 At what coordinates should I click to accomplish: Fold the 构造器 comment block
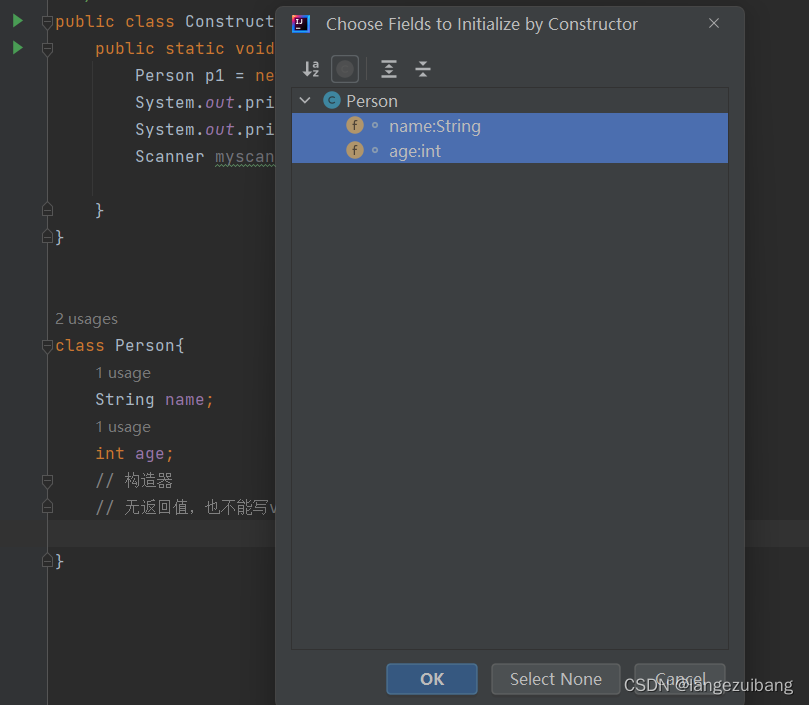[x=47, y=480]
